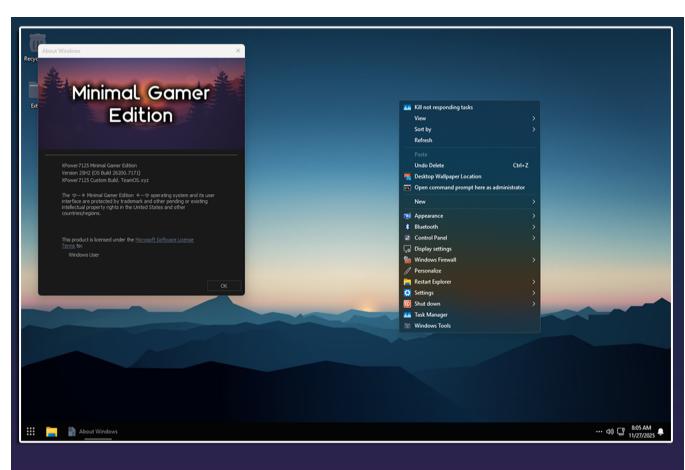Expand the Restart Explorer submenu arrow
Viewport: 685px width, 470px height.
point(533,282)
